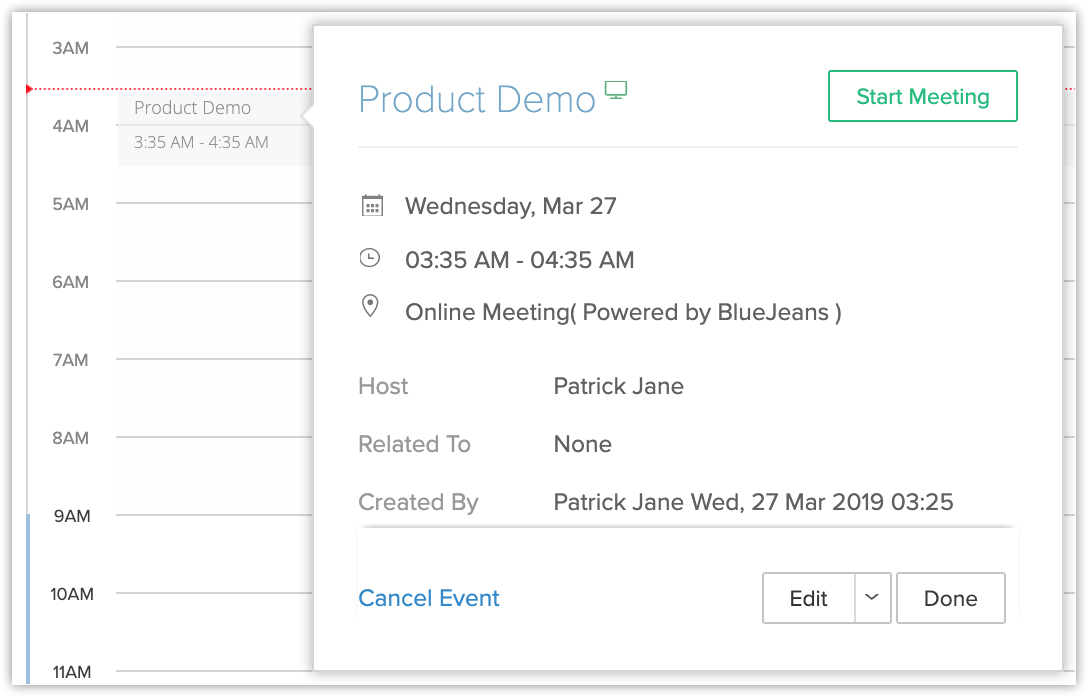
Task: Select the Wednesday, Mar 27 date text
Action: pos(511,206)
